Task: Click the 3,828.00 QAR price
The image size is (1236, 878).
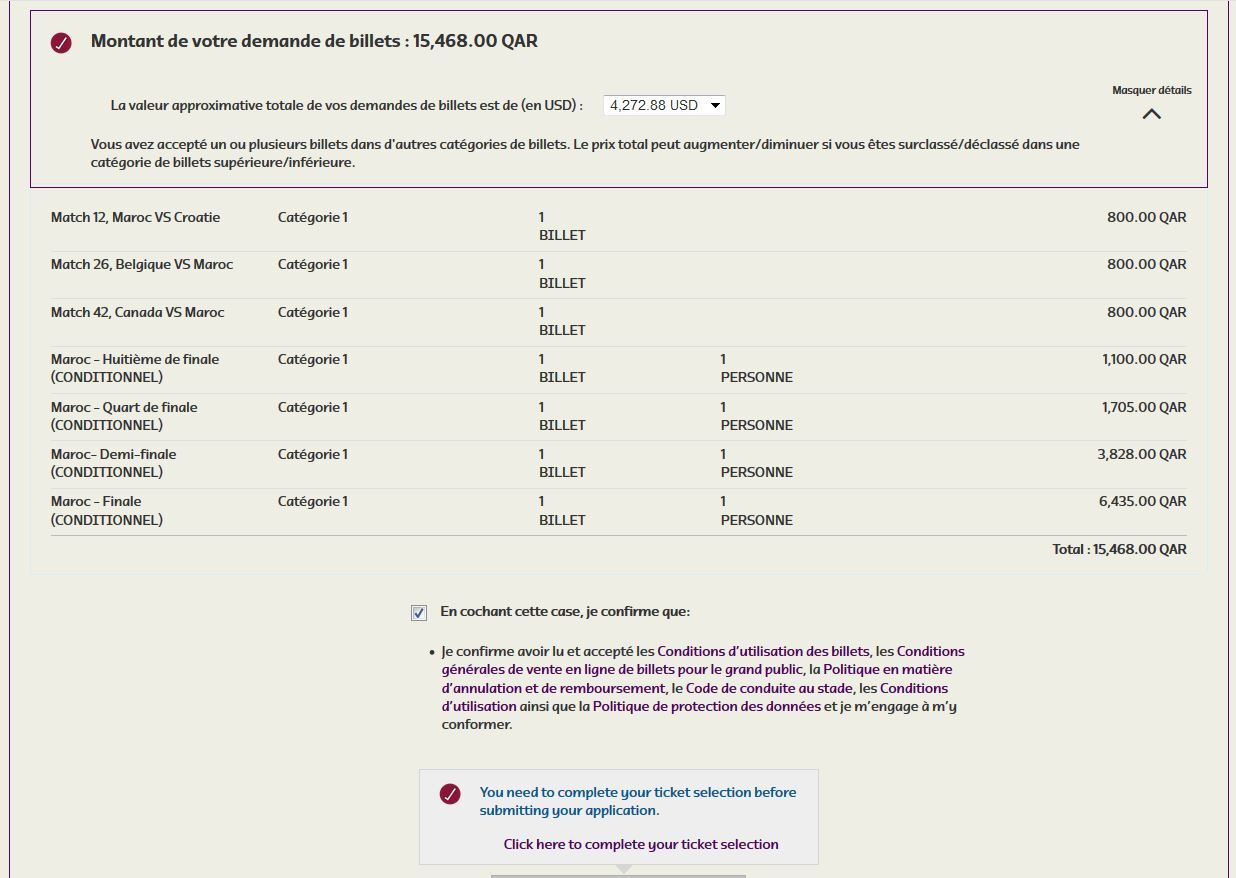Action: pos(1142,454)
